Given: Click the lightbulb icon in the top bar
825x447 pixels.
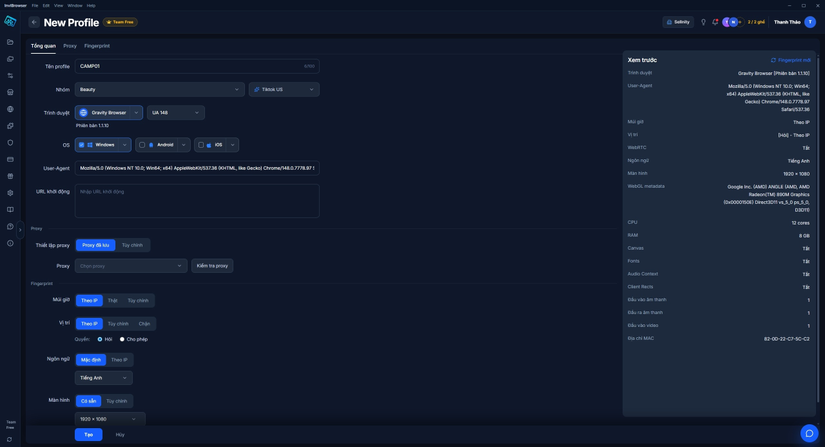Looking at the screenshot, I should click(x=703, y=22).
